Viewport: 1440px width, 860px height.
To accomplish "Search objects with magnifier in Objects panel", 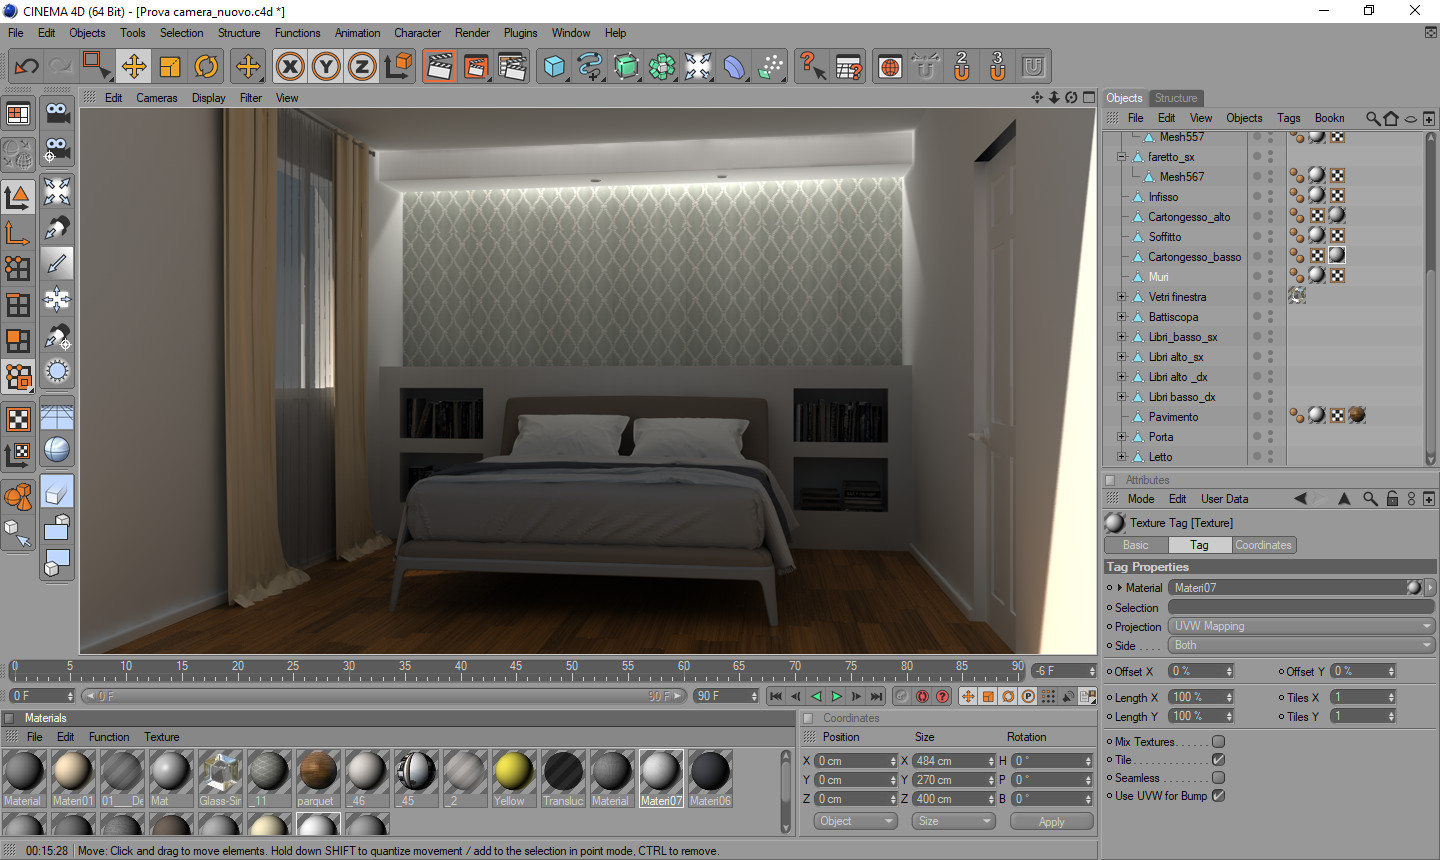I will click(1373, 118).
